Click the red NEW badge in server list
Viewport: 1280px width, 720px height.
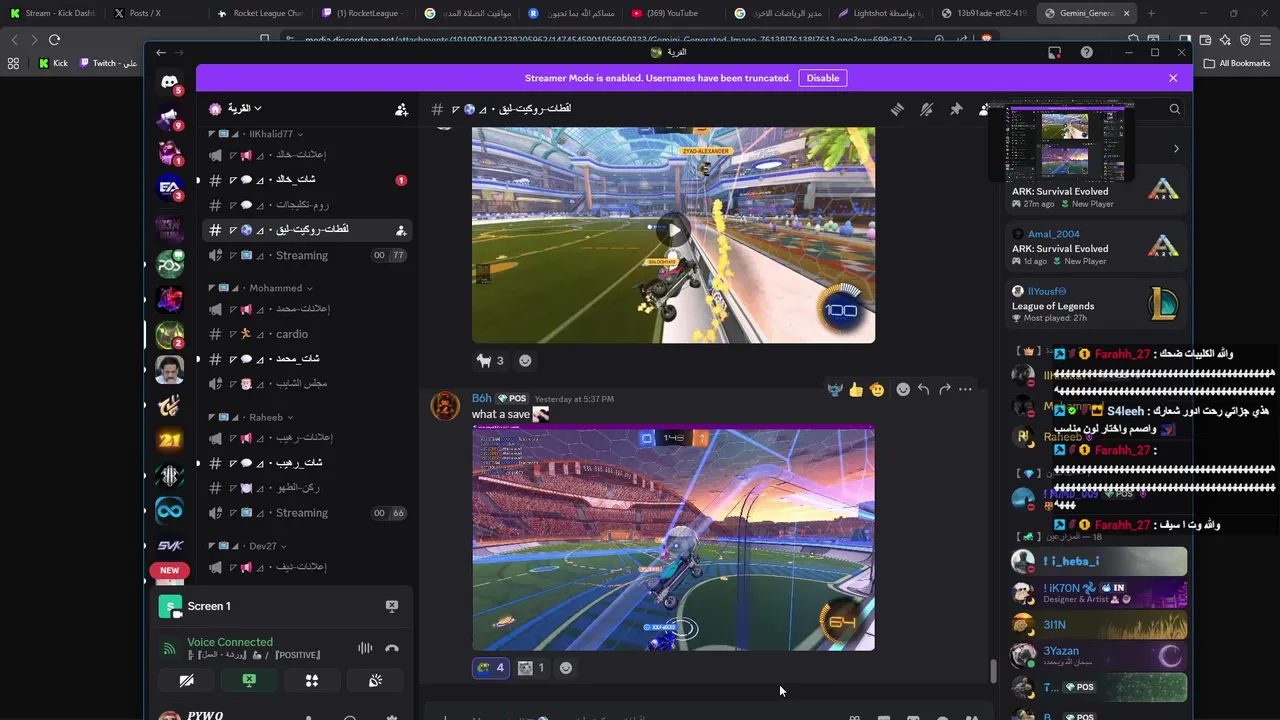click(170, 570)
